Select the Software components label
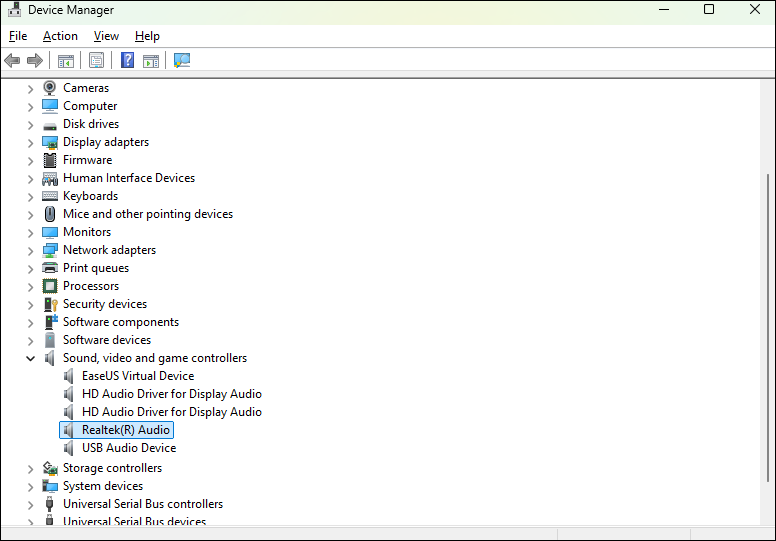This screenshot has height=541, width=776. (x=121, y=322)
